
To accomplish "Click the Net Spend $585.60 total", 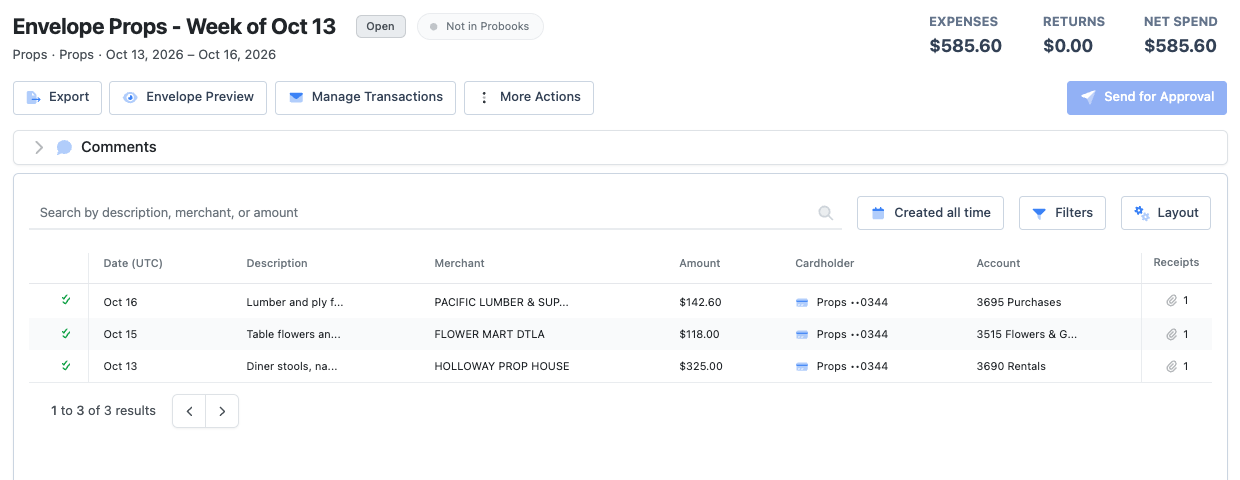I will 1180,46.
